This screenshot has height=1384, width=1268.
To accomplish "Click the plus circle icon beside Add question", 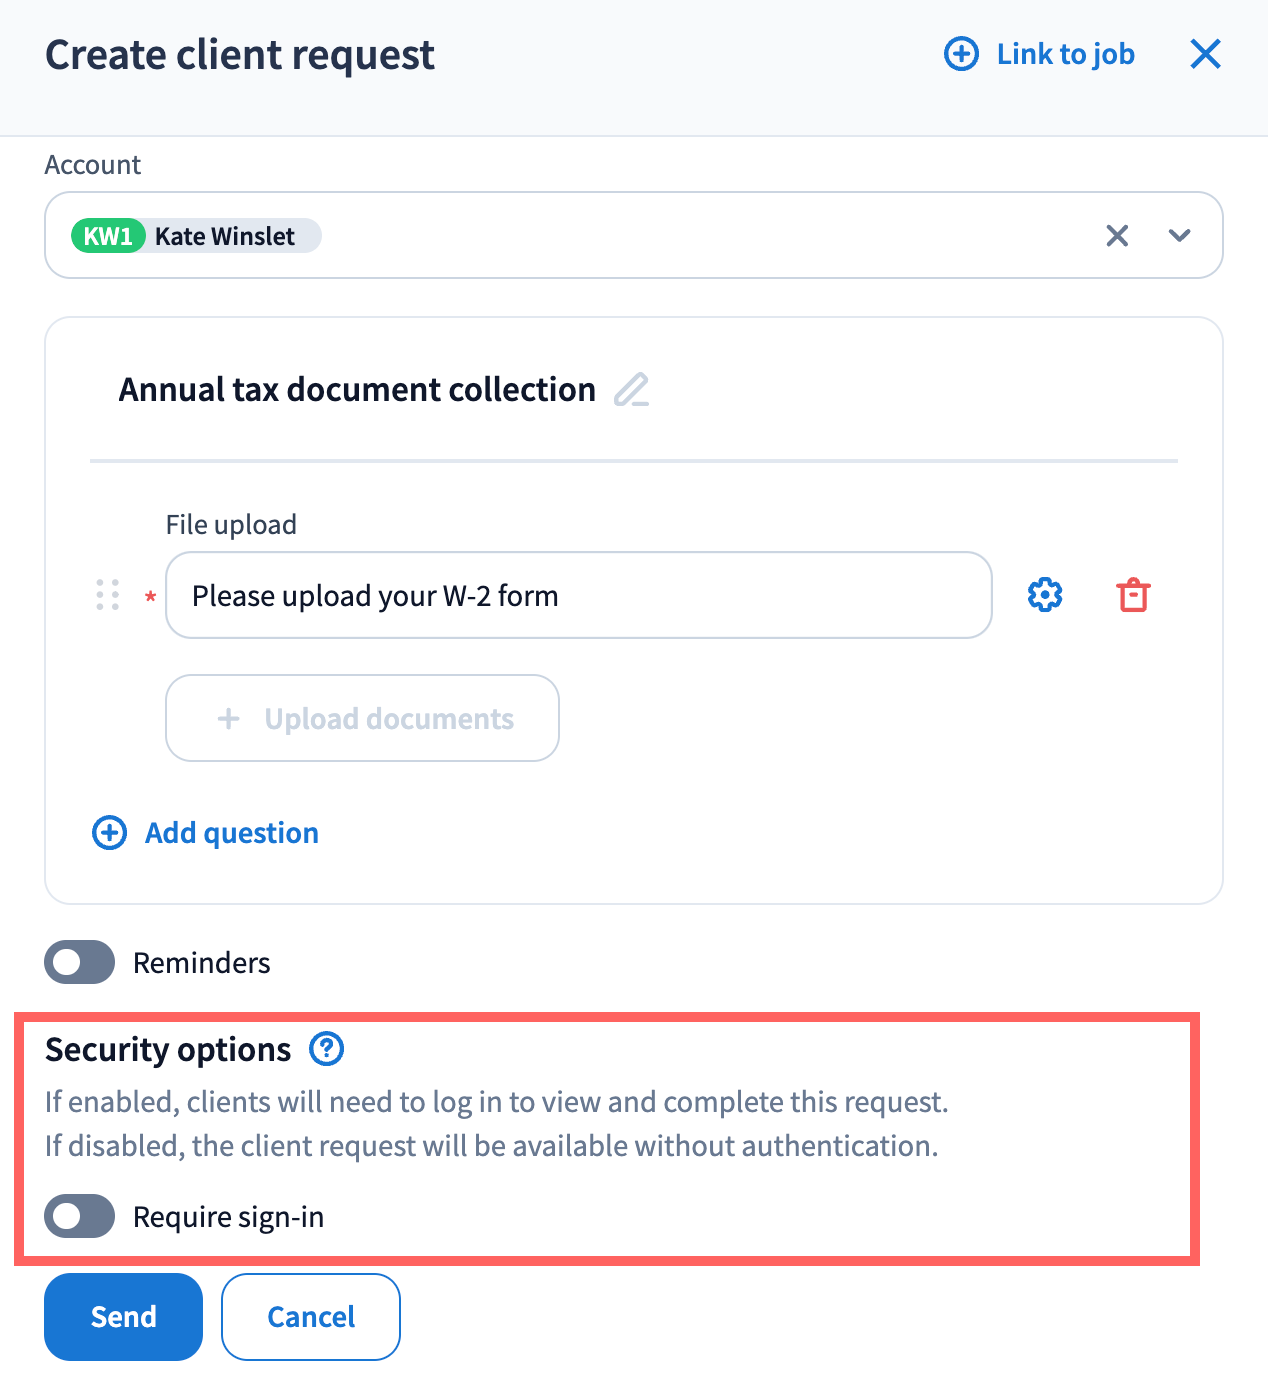I will point(110,833).
